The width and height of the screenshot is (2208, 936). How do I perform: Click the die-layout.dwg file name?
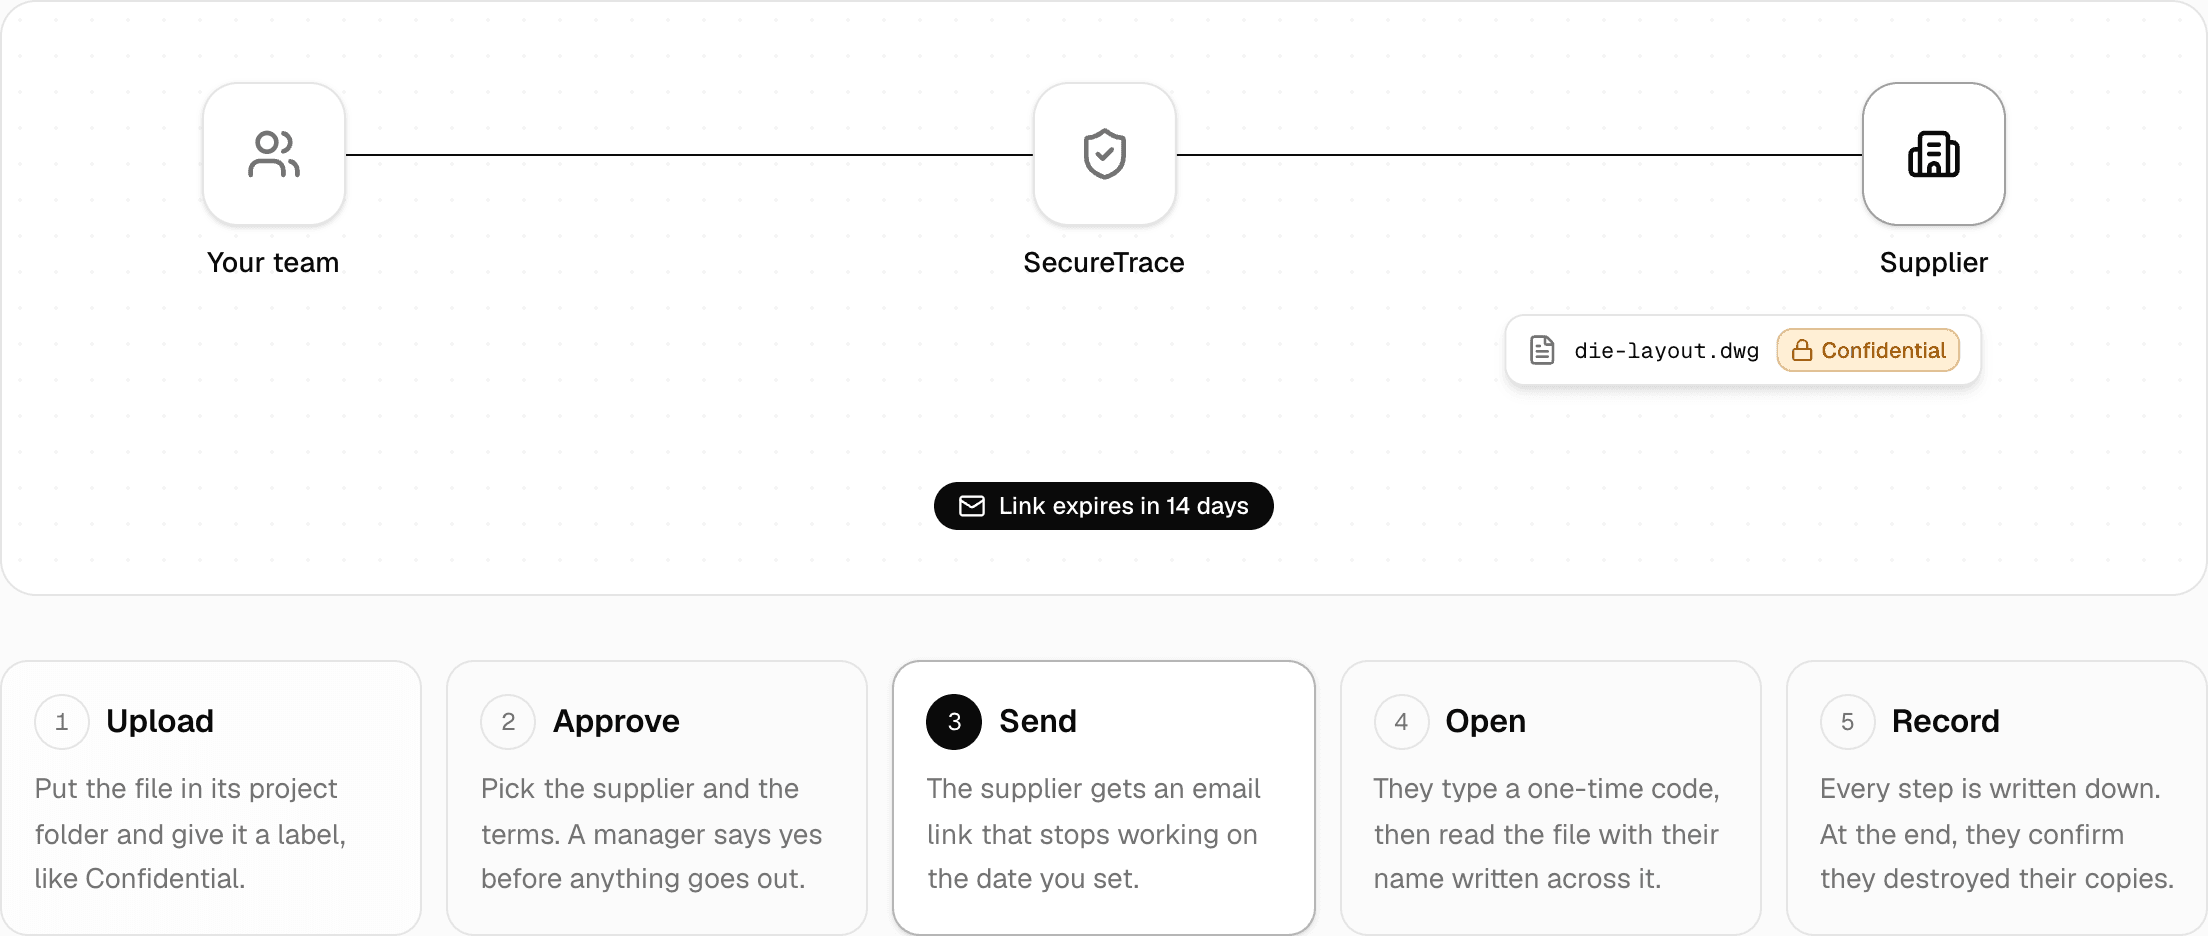(x=1666, y=351)
